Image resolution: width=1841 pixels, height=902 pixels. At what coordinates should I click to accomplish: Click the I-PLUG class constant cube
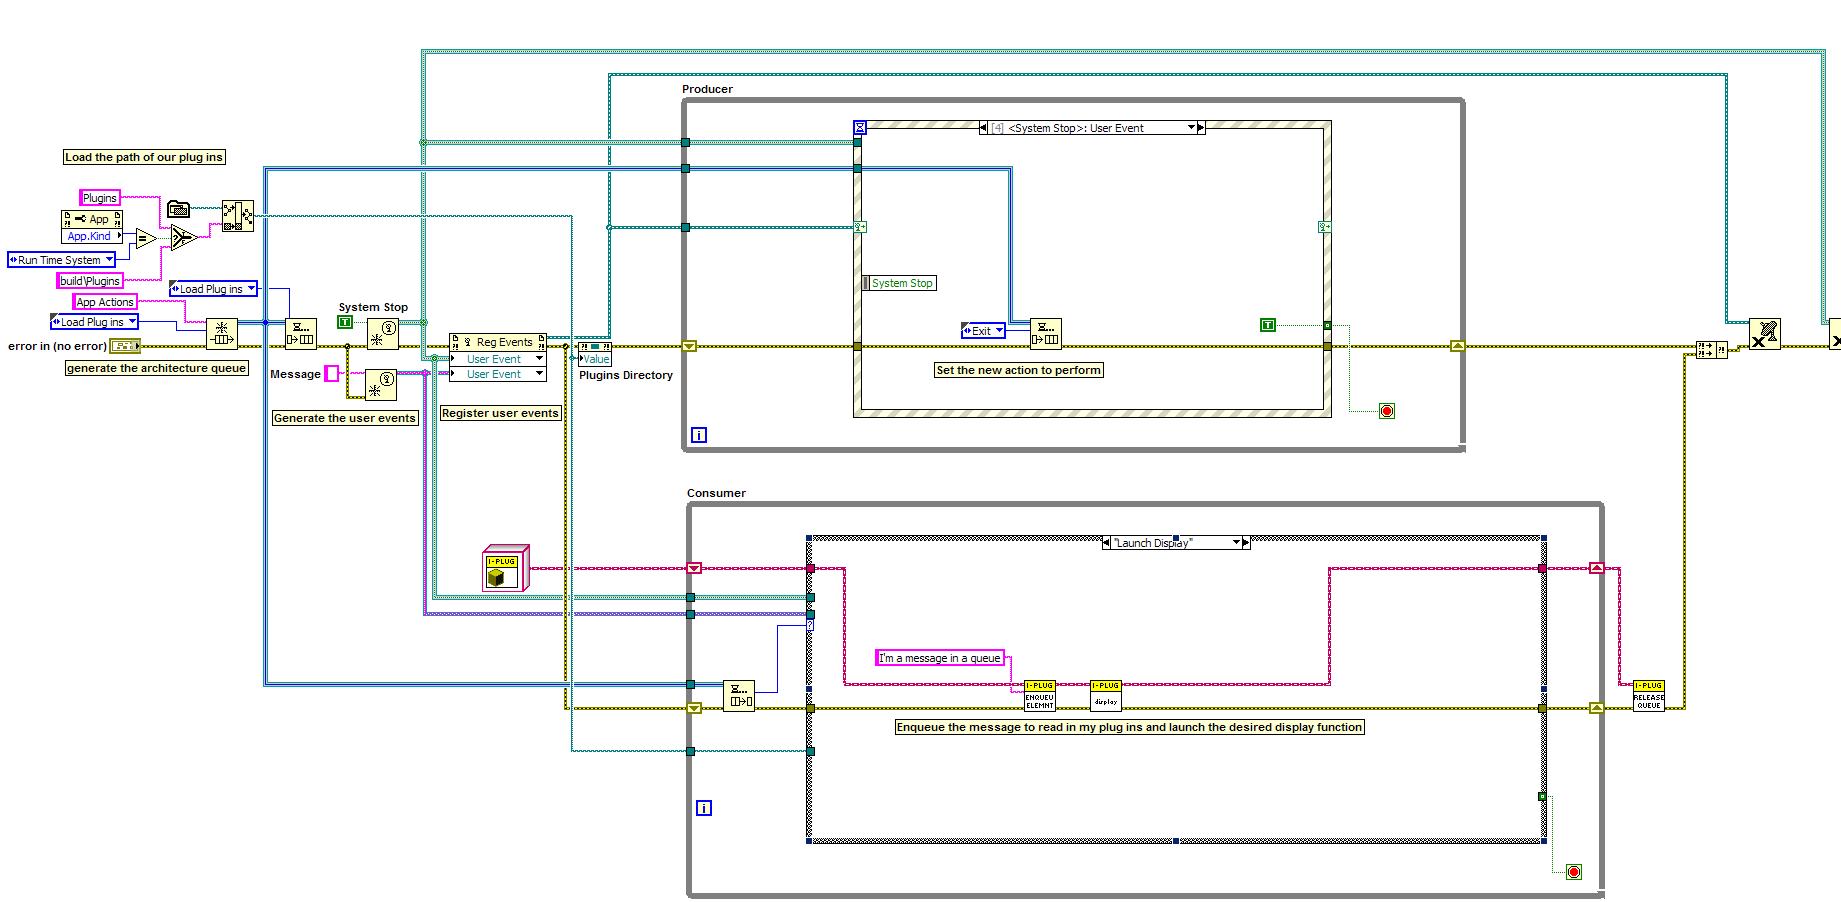[x=505, y=568]
